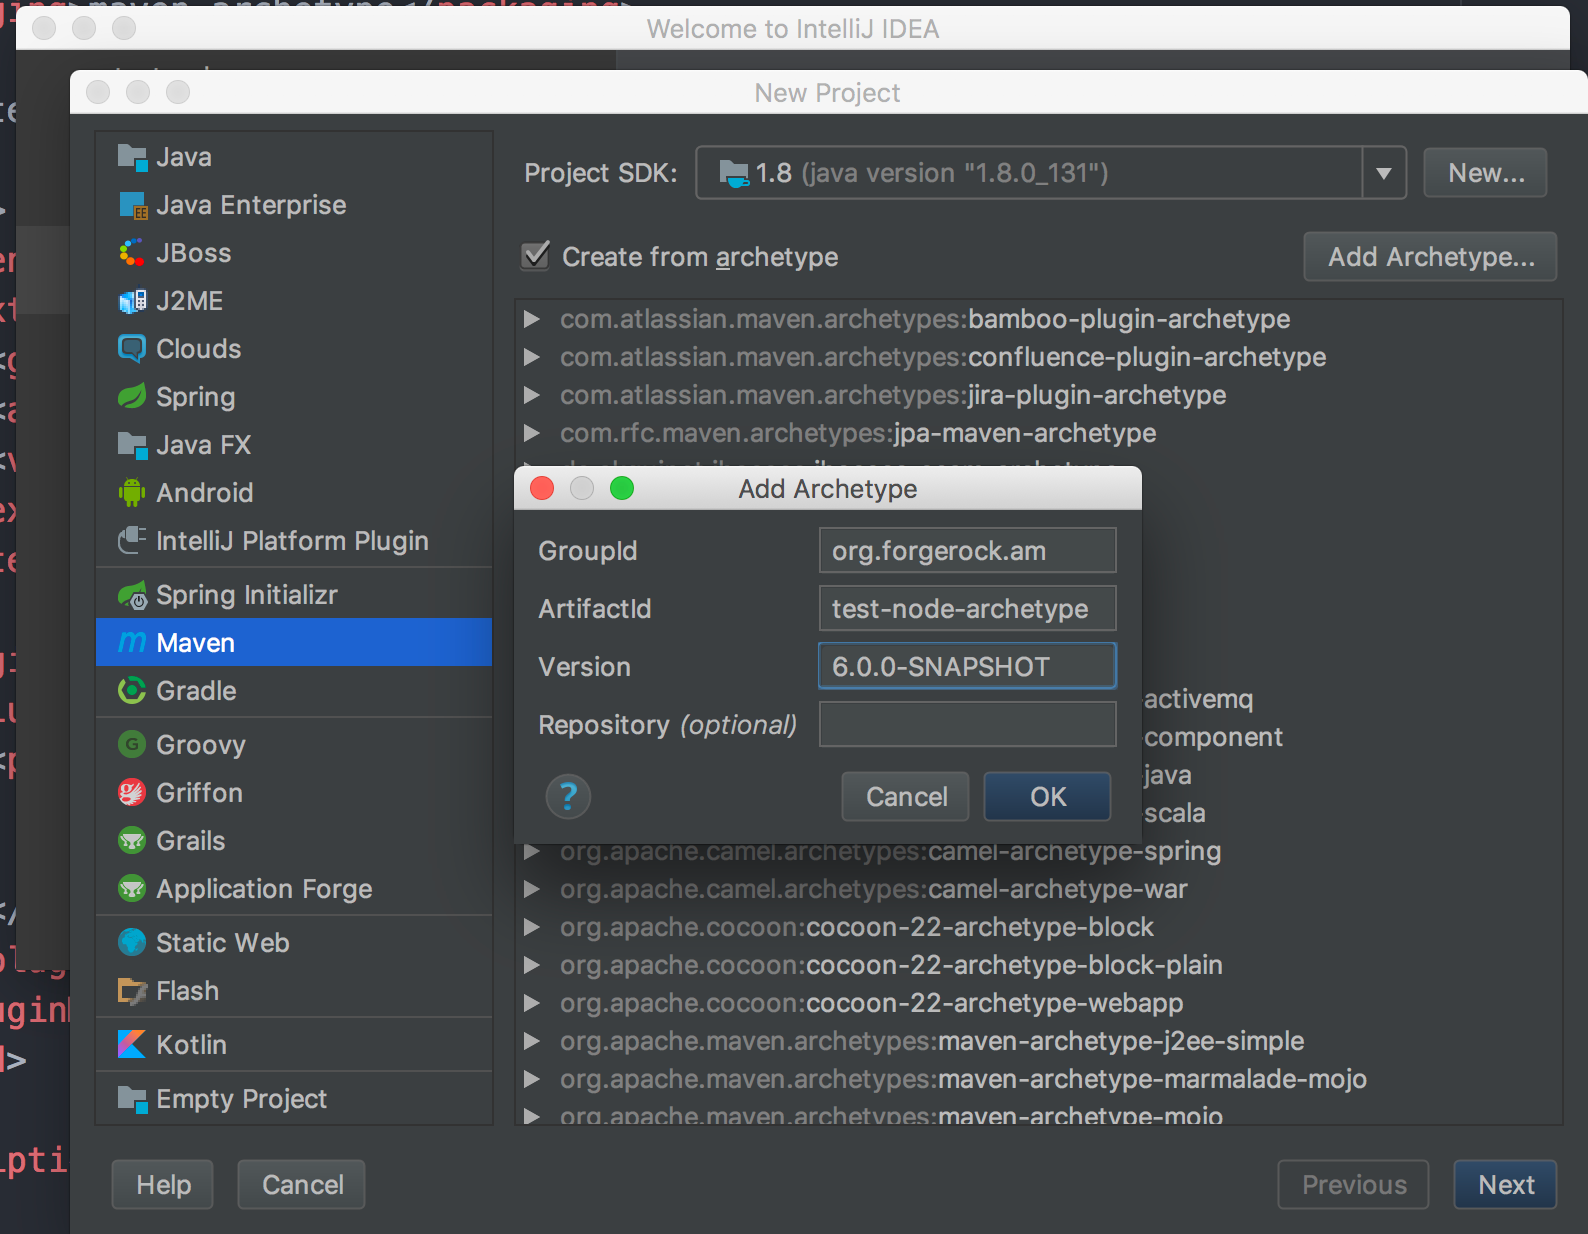Select Empty Project label
Screen dimensions: 1588x1234
(241, 1099)
